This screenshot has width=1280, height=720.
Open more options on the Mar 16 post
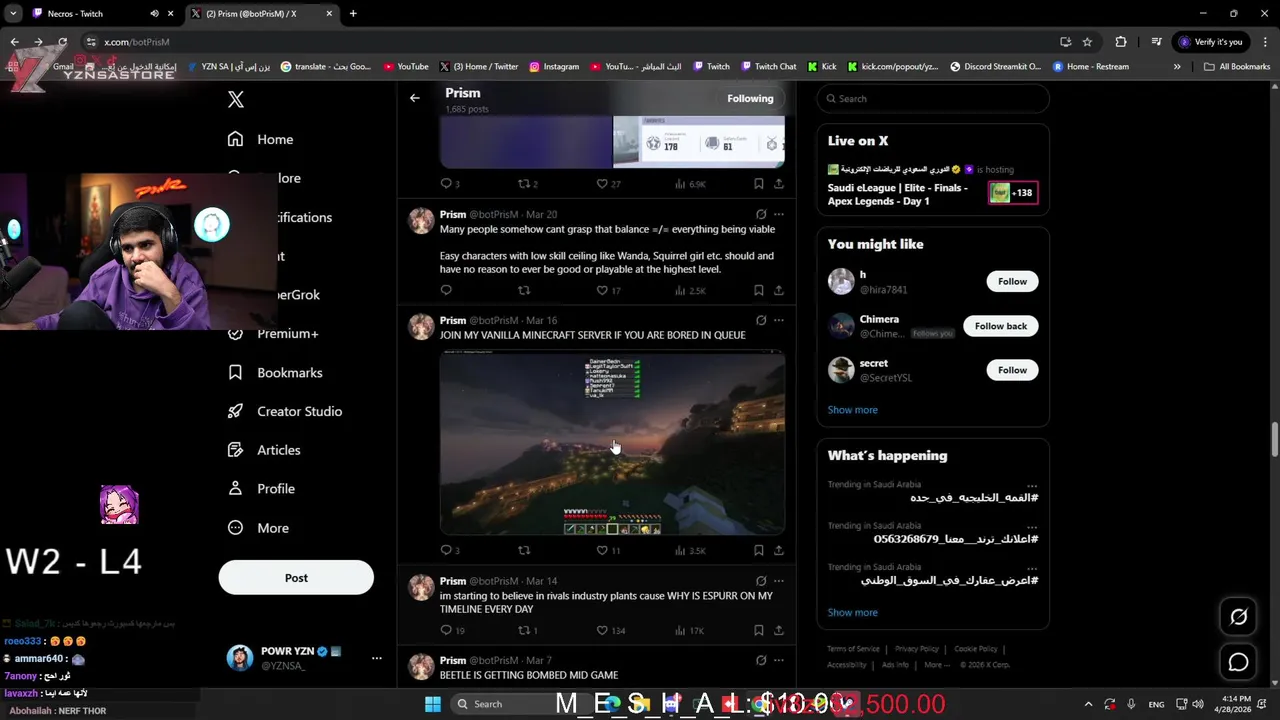pos(779,320)
